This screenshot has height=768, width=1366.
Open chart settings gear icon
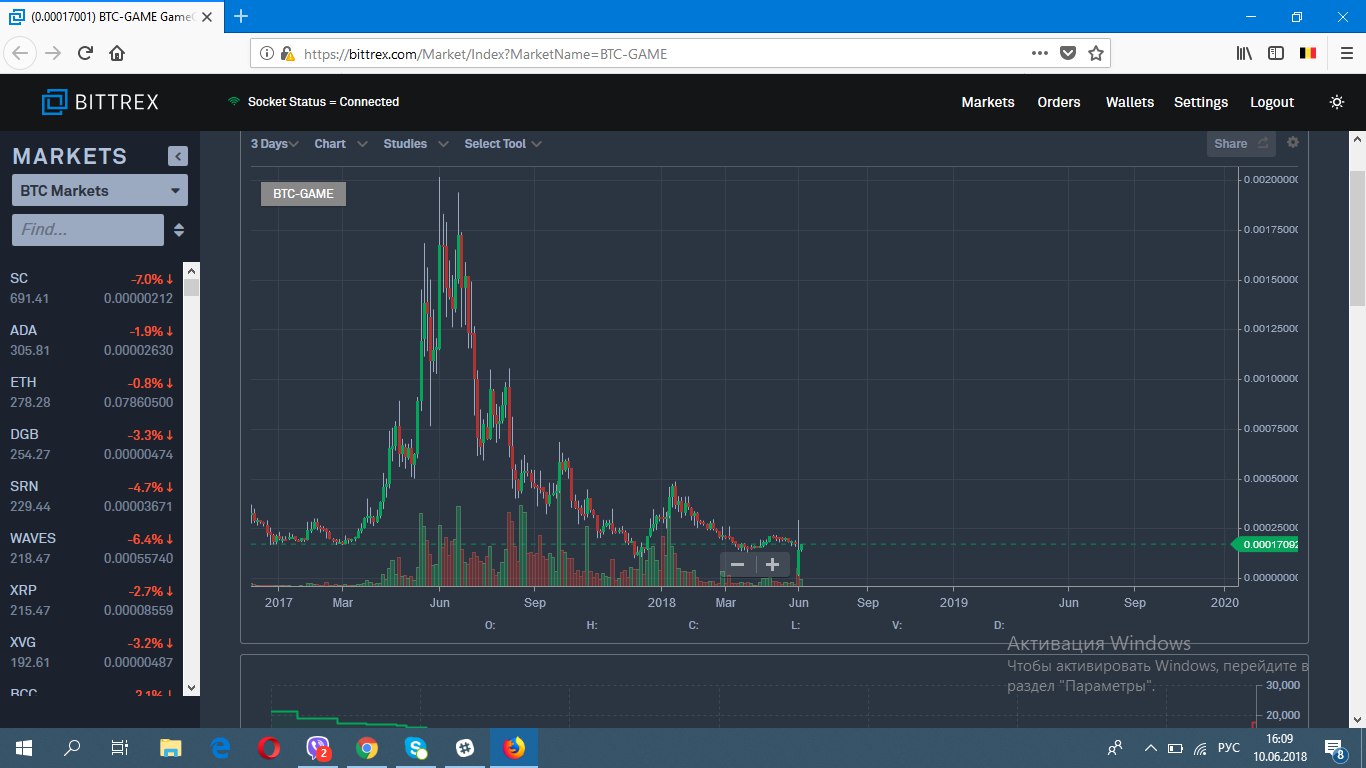[1293, 142]
